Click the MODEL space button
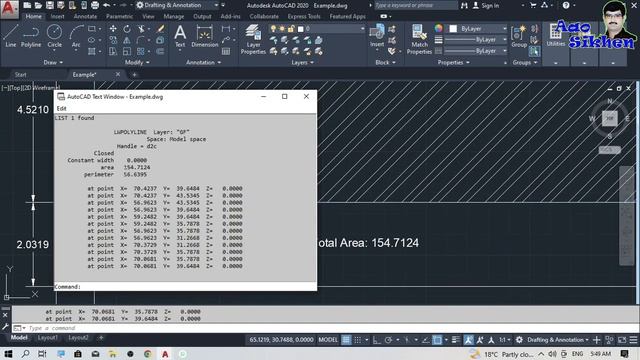 328,340
